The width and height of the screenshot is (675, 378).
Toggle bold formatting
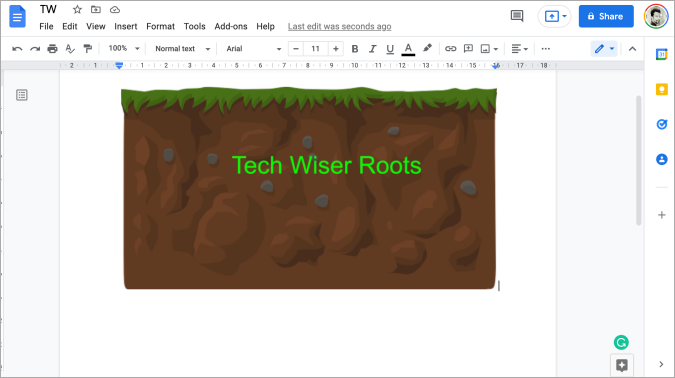[355, 49]
